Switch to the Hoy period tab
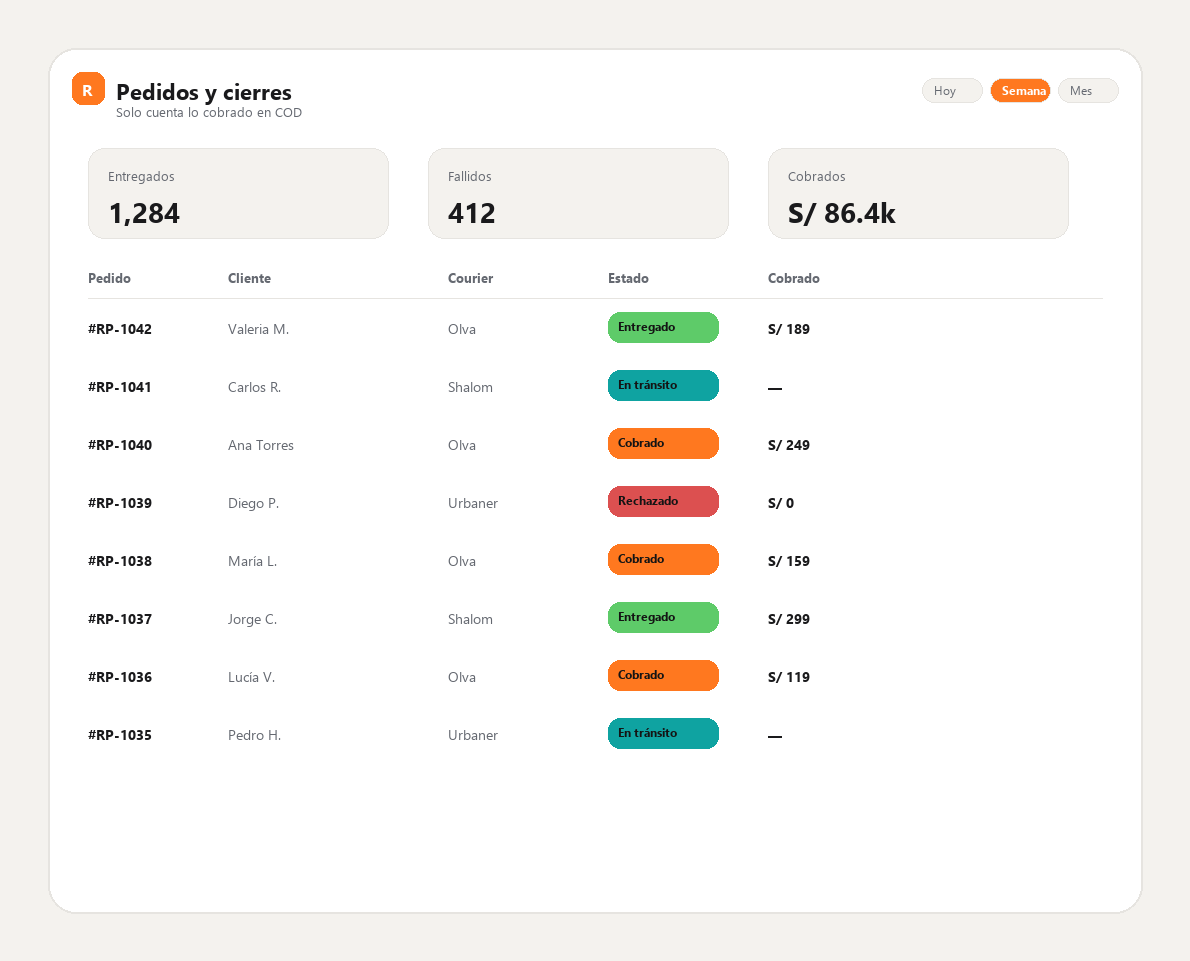This screenshot has height=961, width=1190. [952, 90]
